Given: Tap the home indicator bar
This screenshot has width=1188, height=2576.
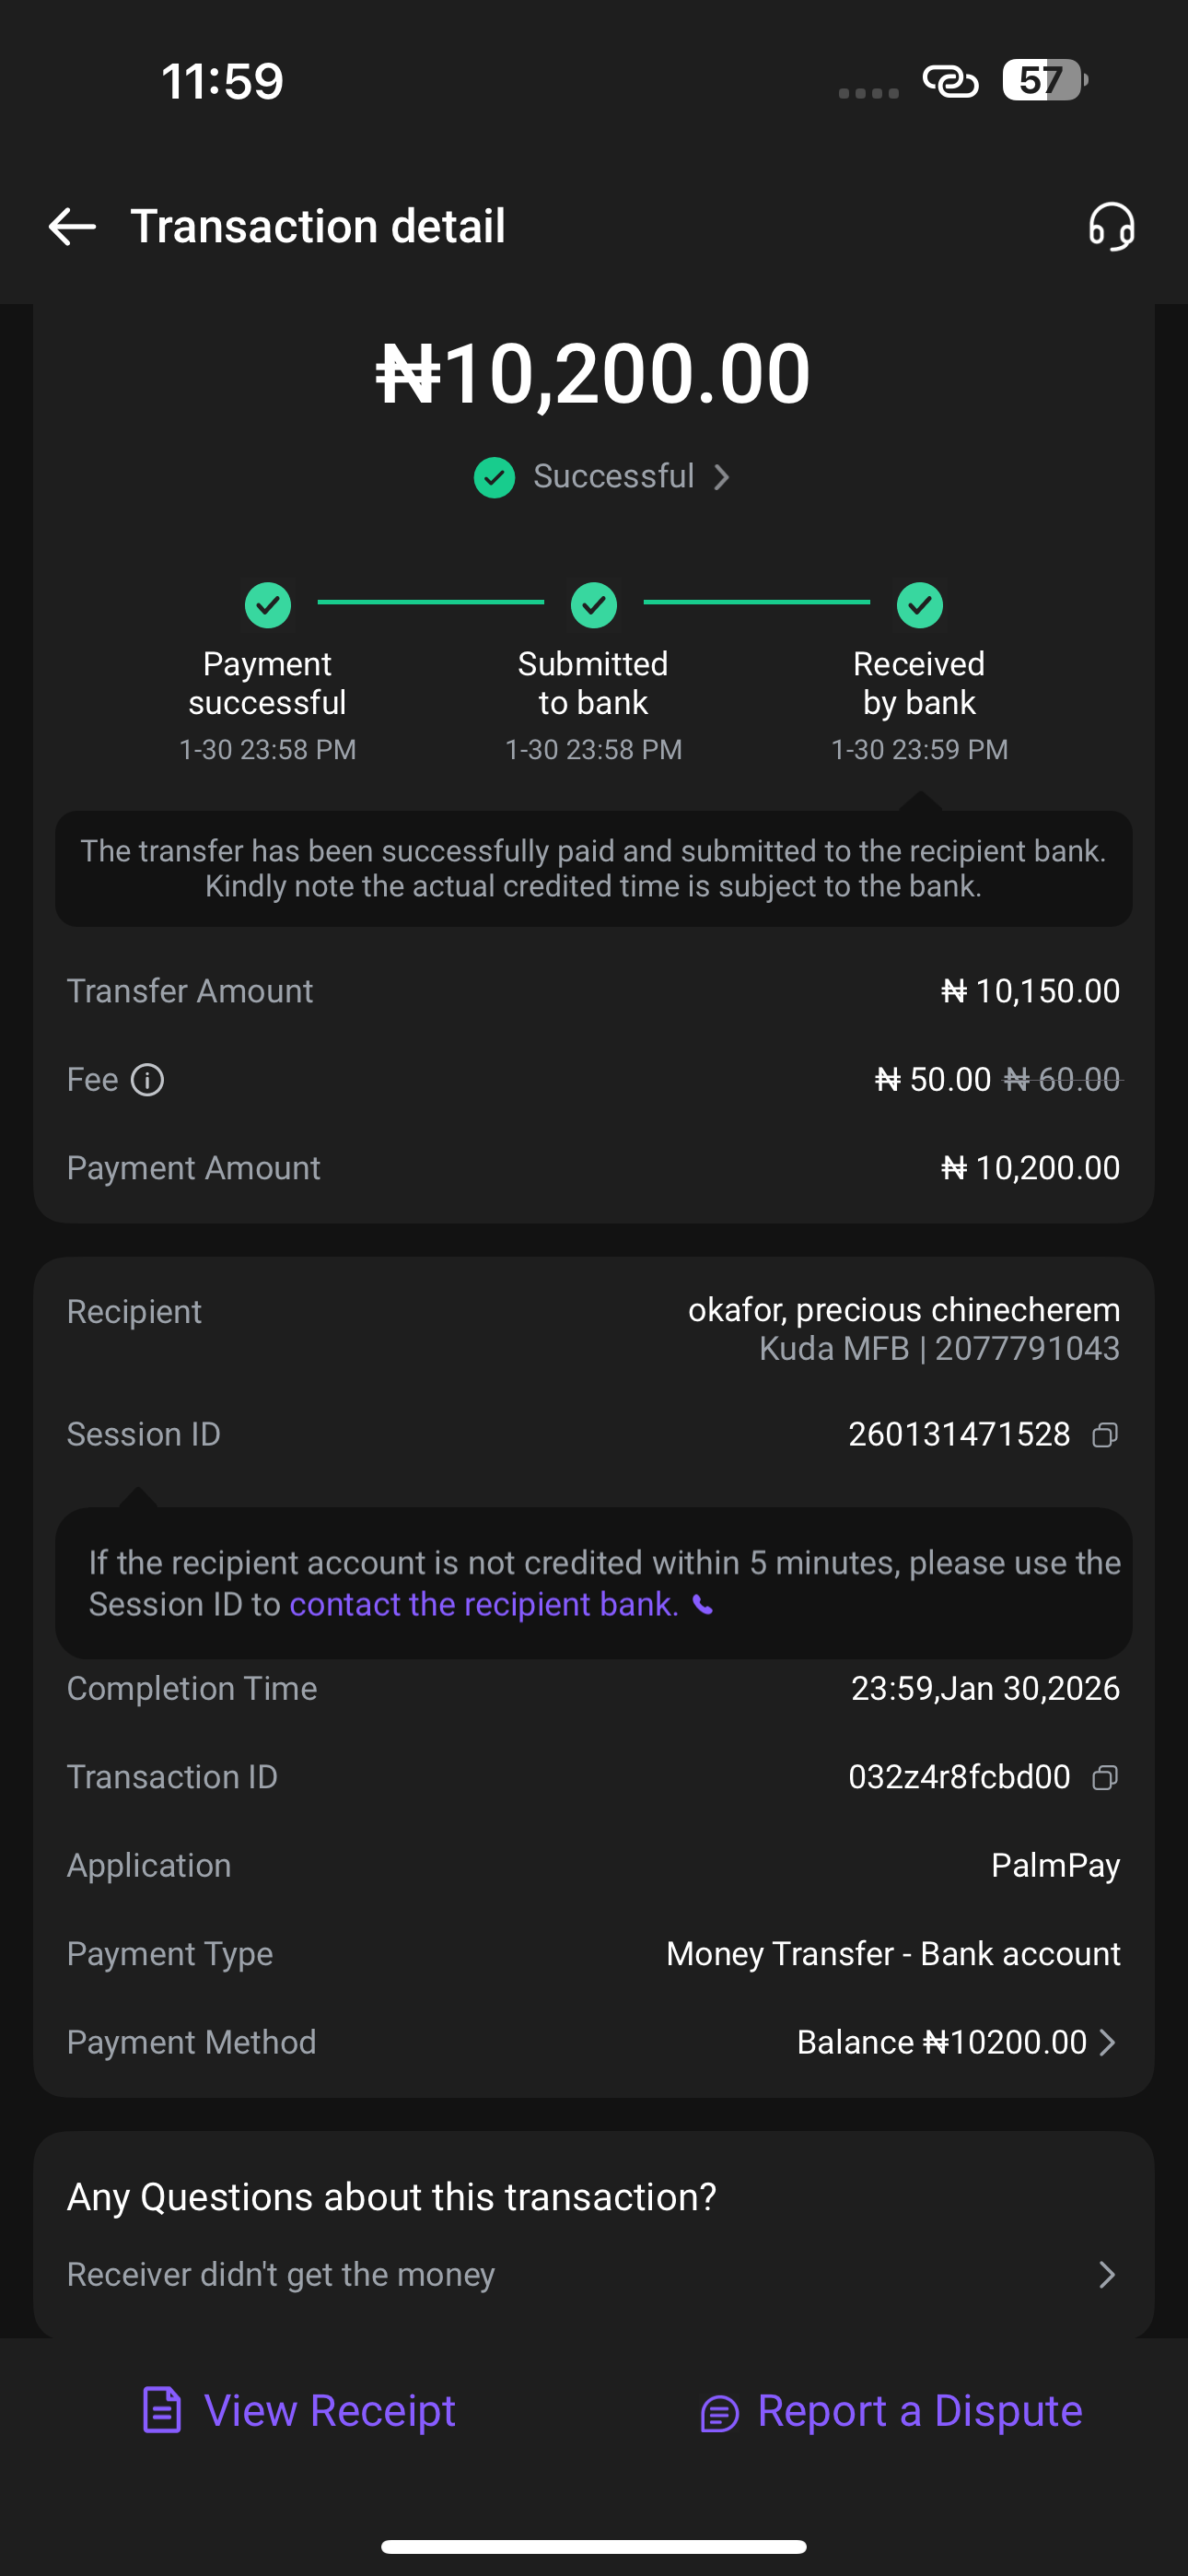Looking at the screenshot, I should coord(594,2546).
